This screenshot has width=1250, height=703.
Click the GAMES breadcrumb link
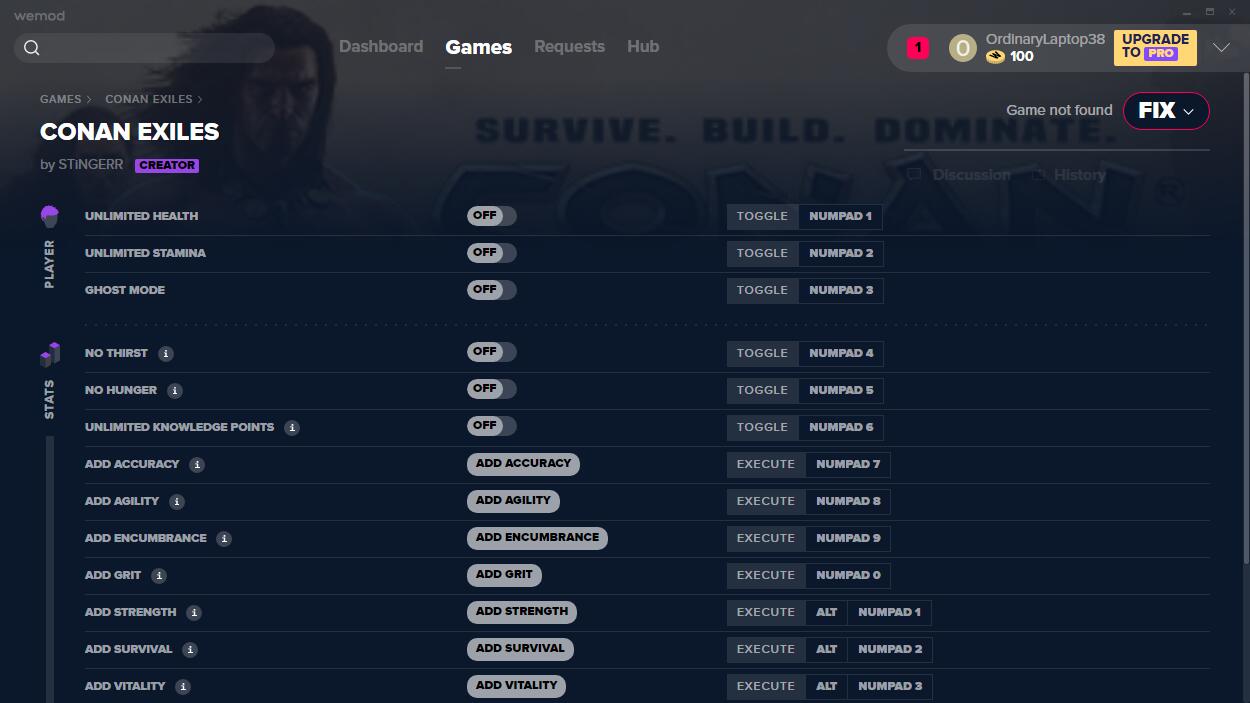click(60, 100)
